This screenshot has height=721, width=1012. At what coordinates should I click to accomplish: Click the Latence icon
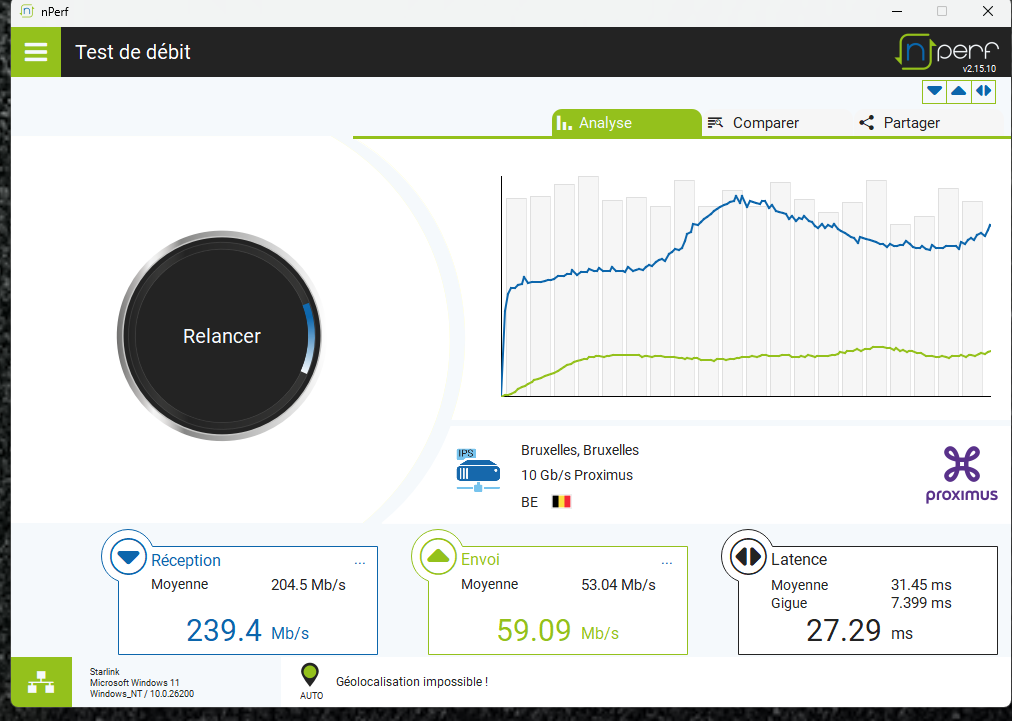pos(747,556)
